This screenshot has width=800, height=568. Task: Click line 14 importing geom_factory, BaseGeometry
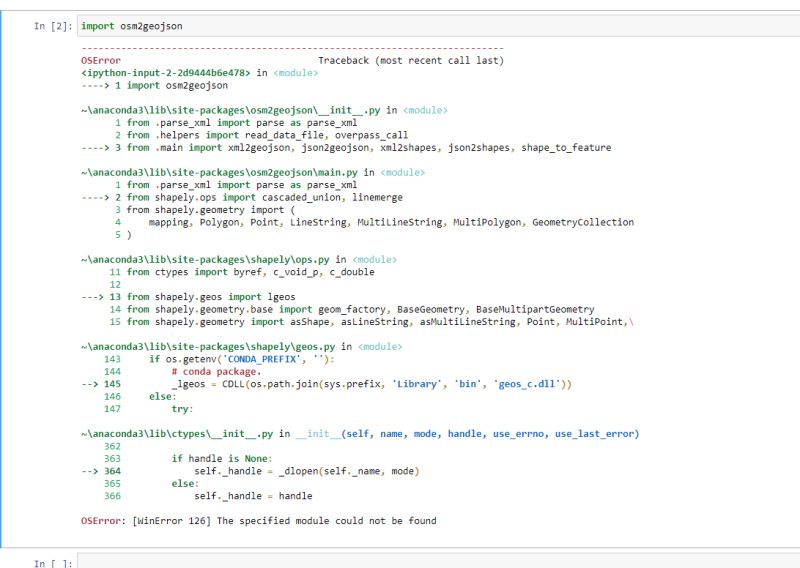coord(352,309)
